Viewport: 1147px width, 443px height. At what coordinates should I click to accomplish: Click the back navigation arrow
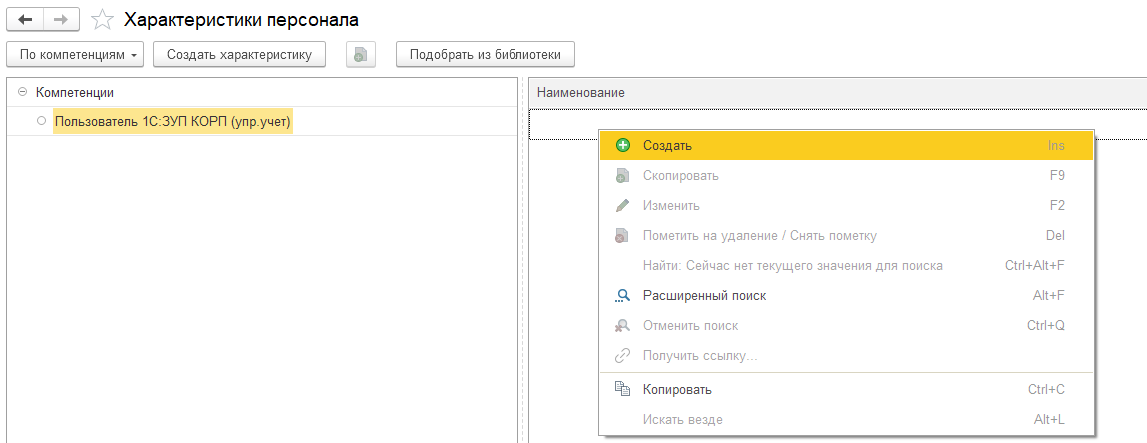tap(24, 20)
